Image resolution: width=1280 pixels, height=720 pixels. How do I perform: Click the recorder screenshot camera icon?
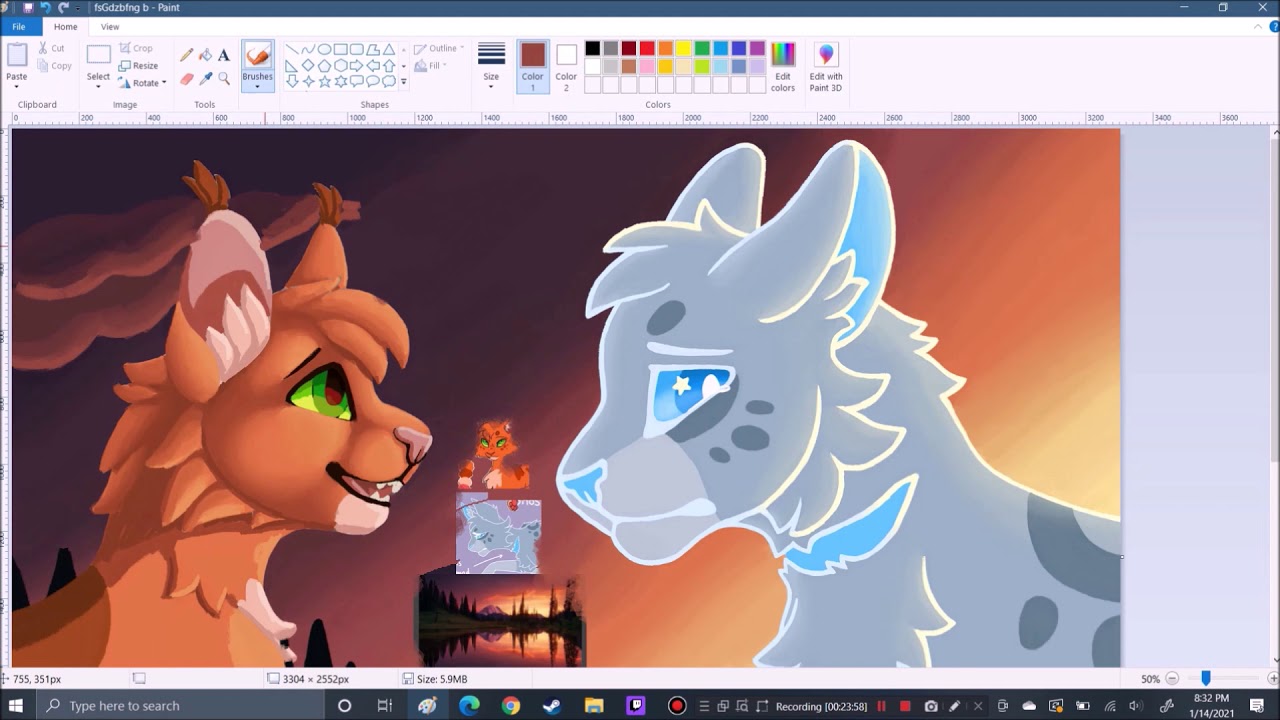point(931,706)
